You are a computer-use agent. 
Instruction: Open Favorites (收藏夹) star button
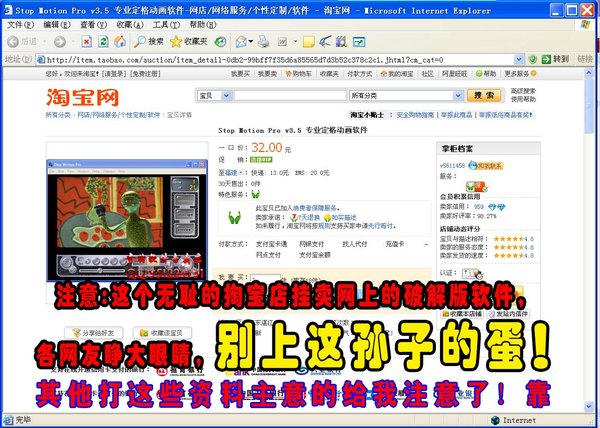click(x=189, y=42)
